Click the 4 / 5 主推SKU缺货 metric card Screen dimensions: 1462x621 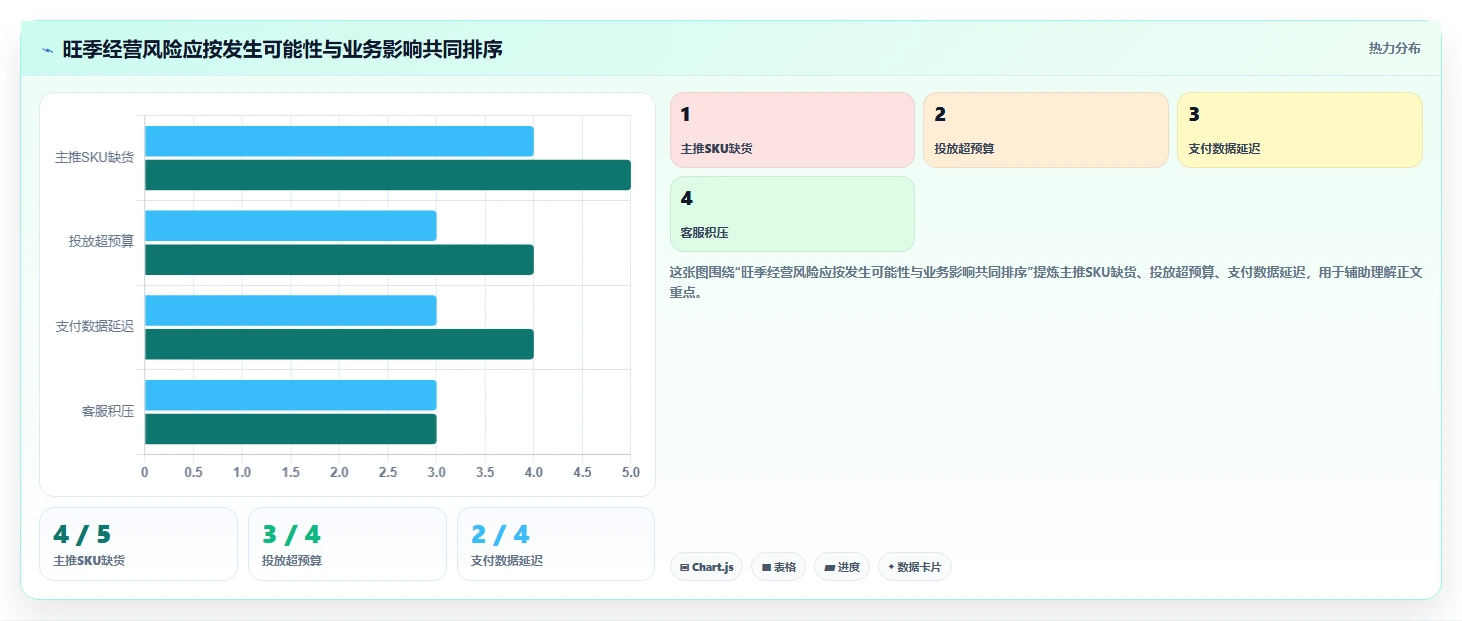pyautogui.click(x=138, y=544)
